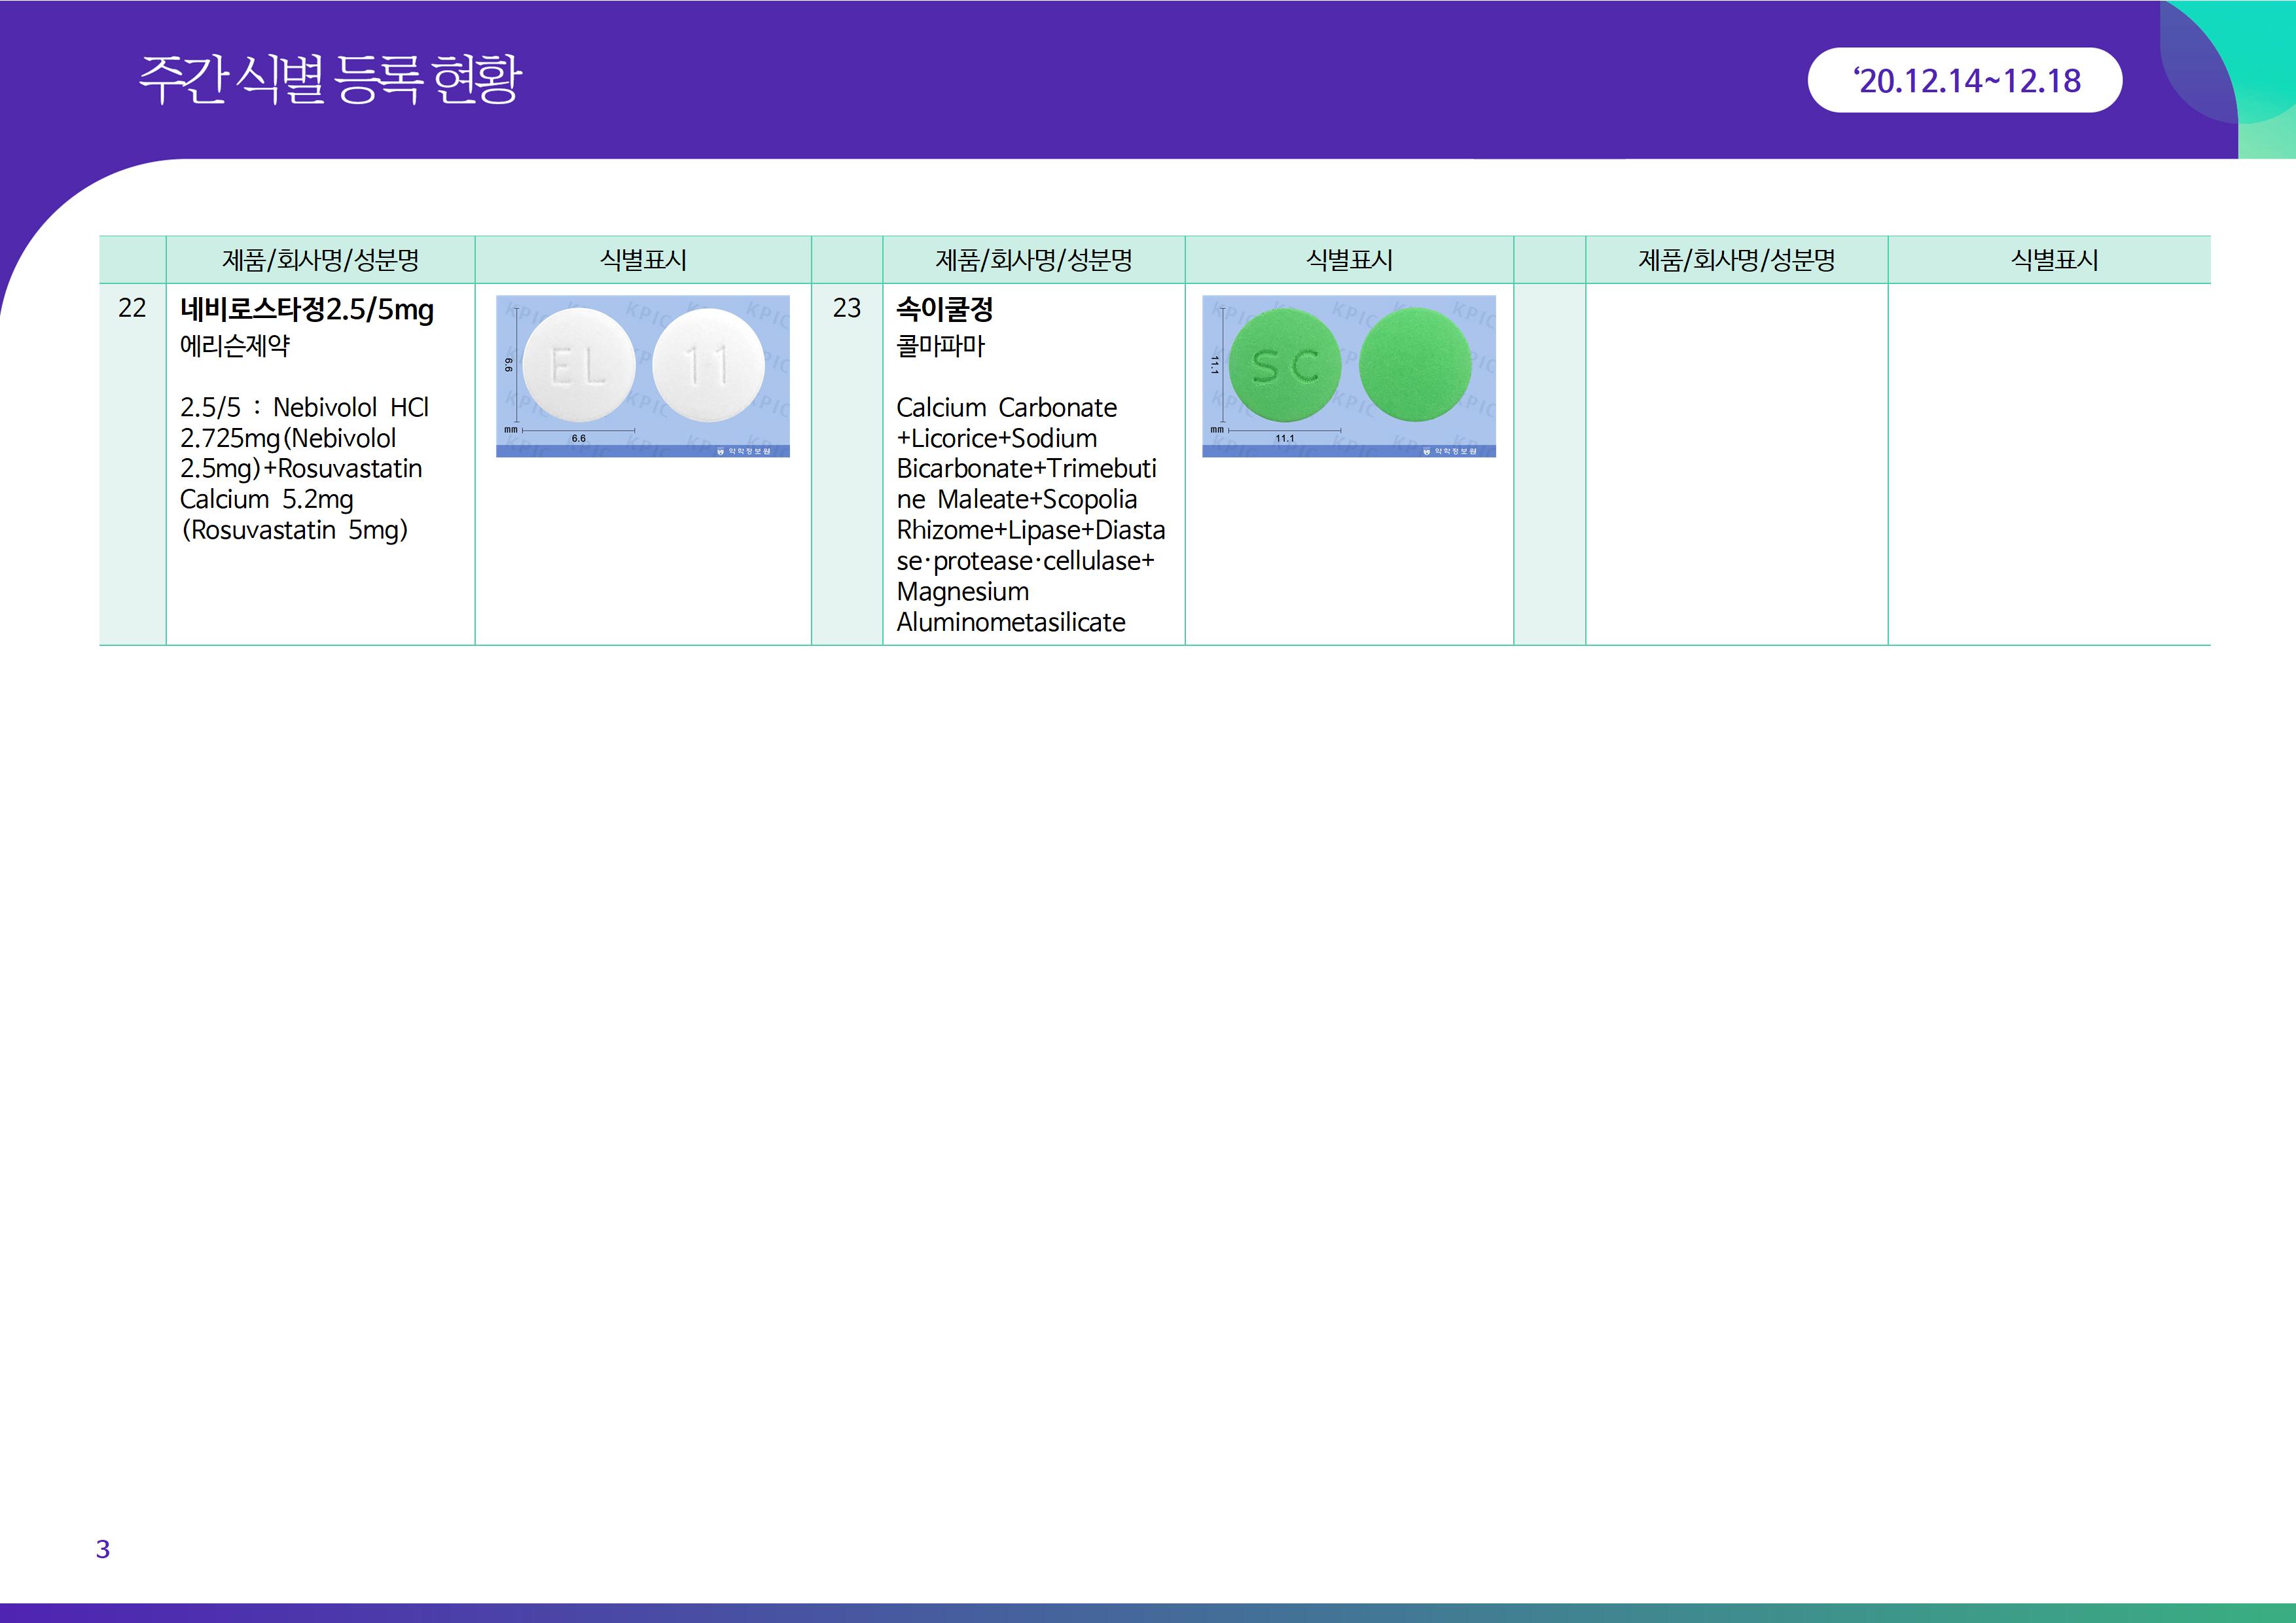Click product name 속이쿨정
Image resolution: width=2296 pixels, height=1623 pixels.
(944, 310)
